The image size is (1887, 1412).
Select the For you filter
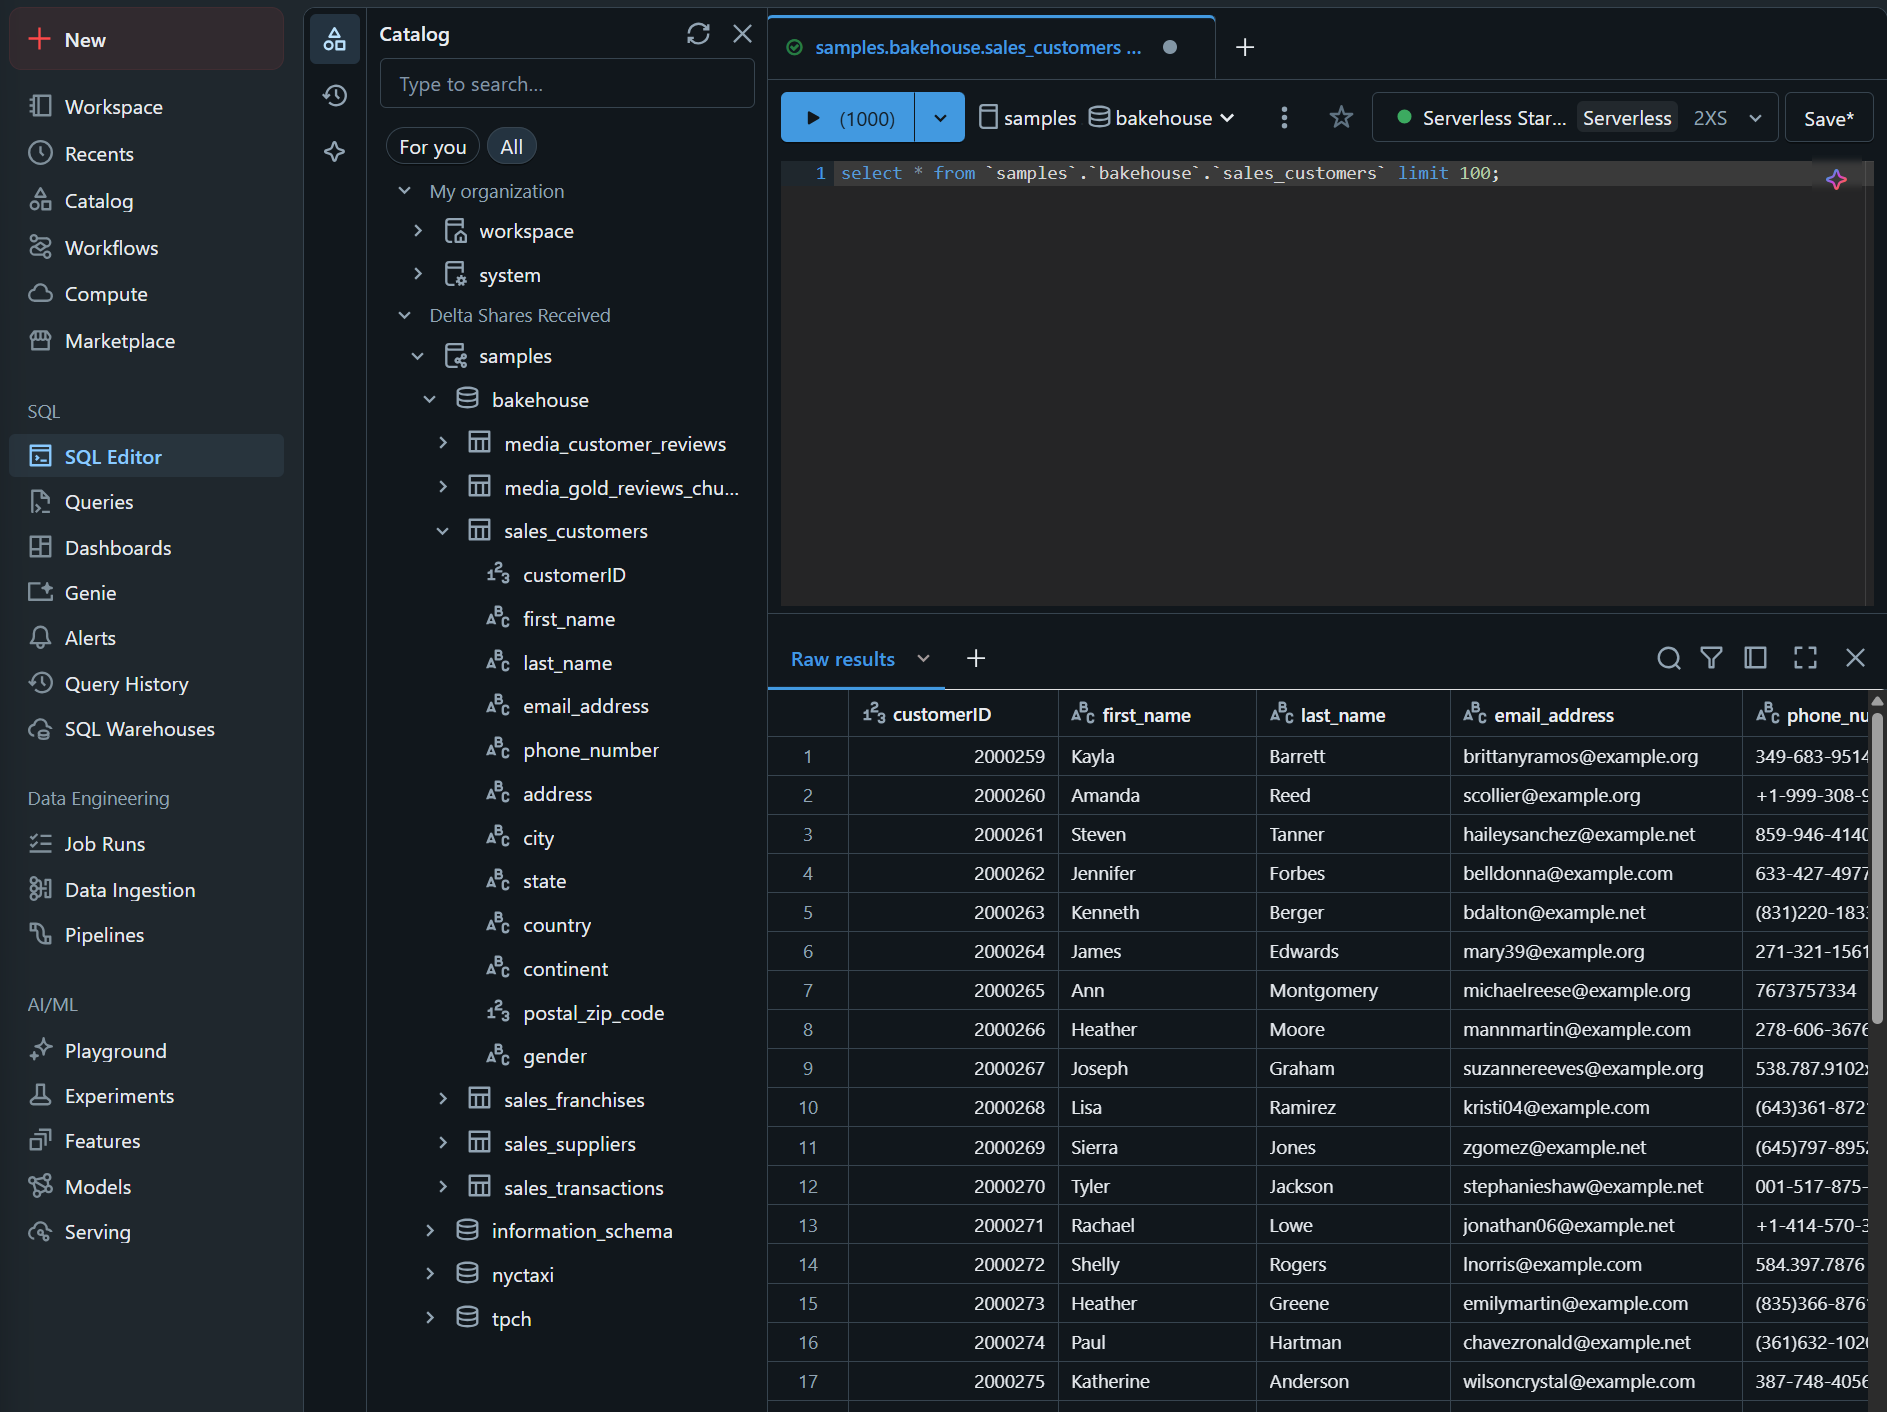432,147
